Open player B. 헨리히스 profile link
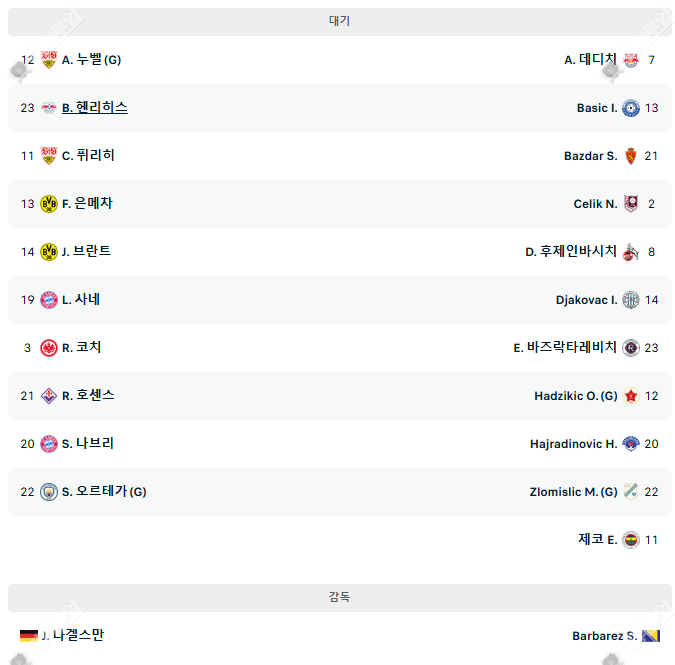Image resolution: width=675 pixels, height=665 pixels. (95, 108)
